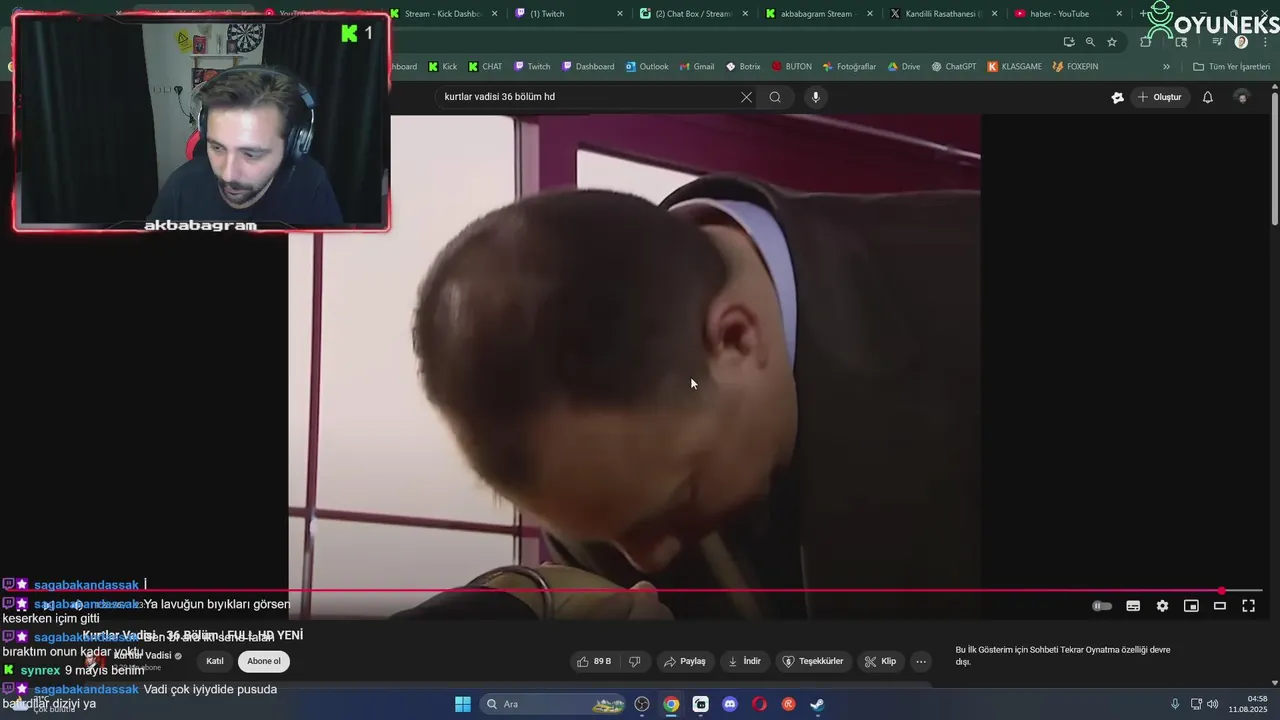This screenshot has width=1280, height=720.
Task: Dislike the video
Action: point(634,661)
